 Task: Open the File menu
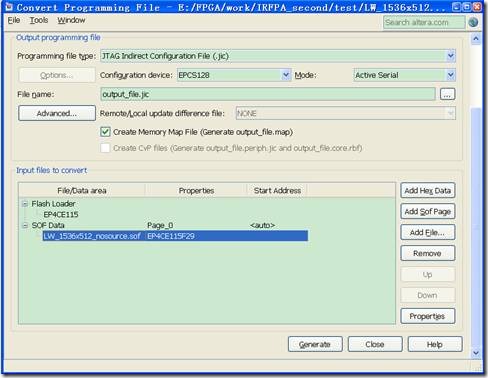coord(14,20)
